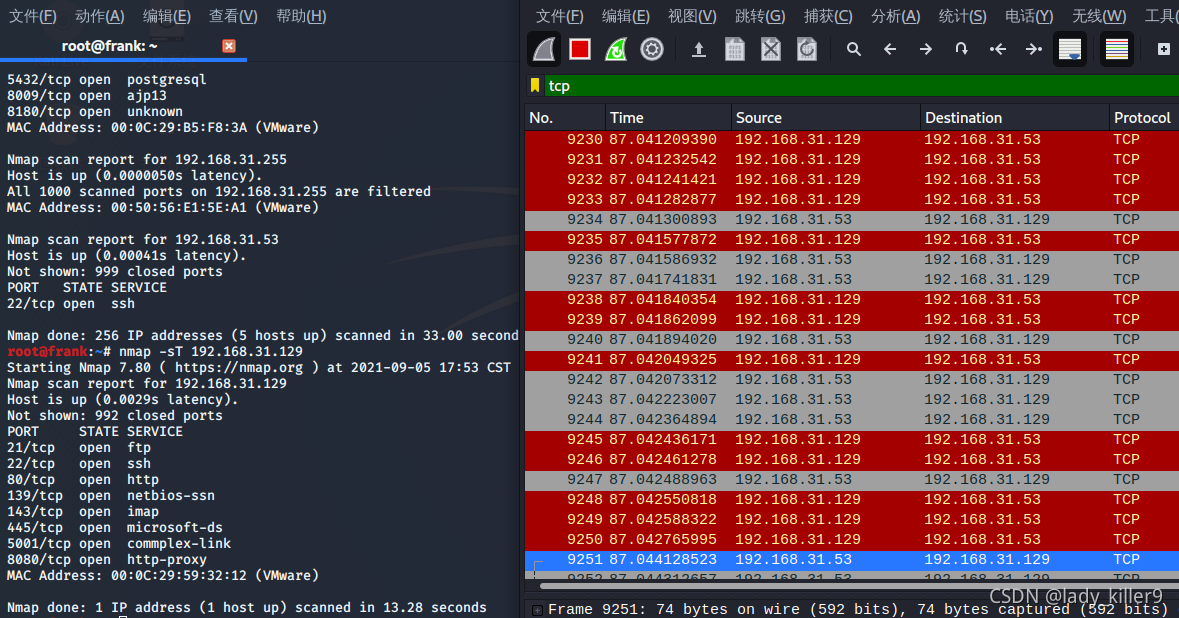Go forward in packet history arrow
Image resolution: width=1179 pixels, height=618 pixels.
coord(926,50)
